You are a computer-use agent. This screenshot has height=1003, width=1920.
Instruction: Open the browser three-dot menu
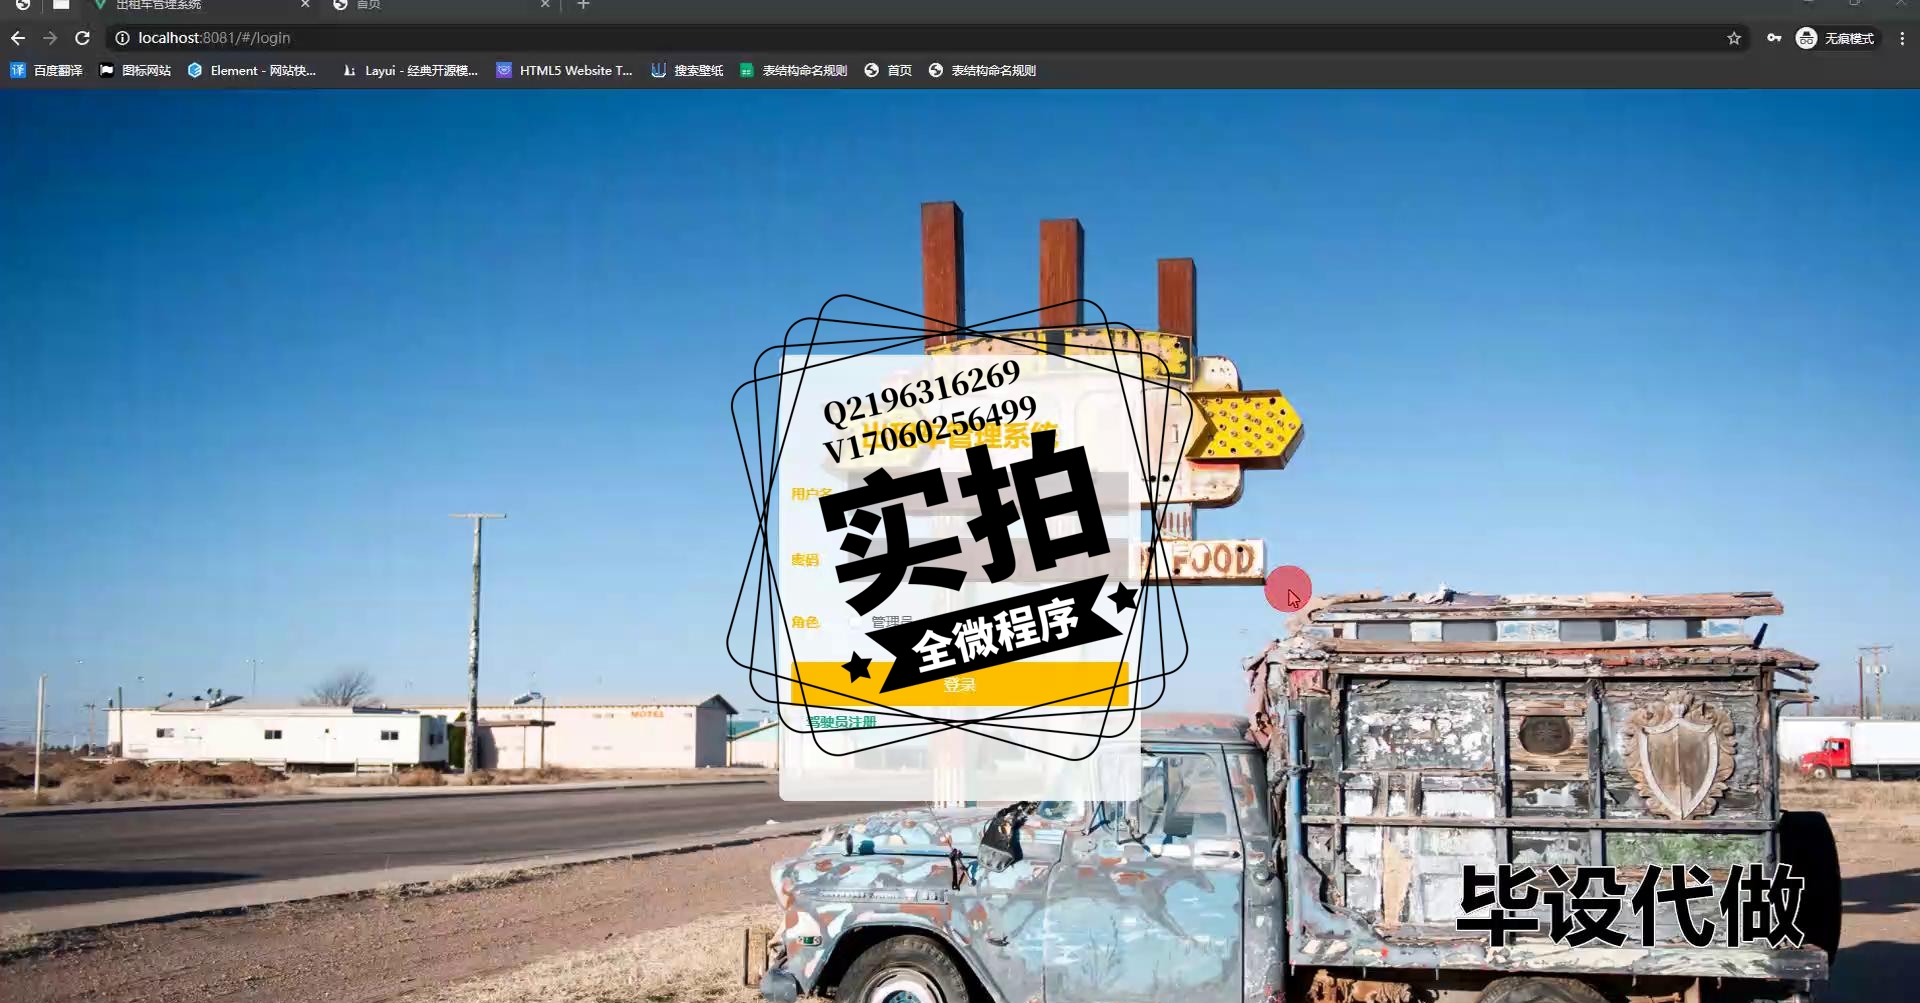tap(1902, 38)
